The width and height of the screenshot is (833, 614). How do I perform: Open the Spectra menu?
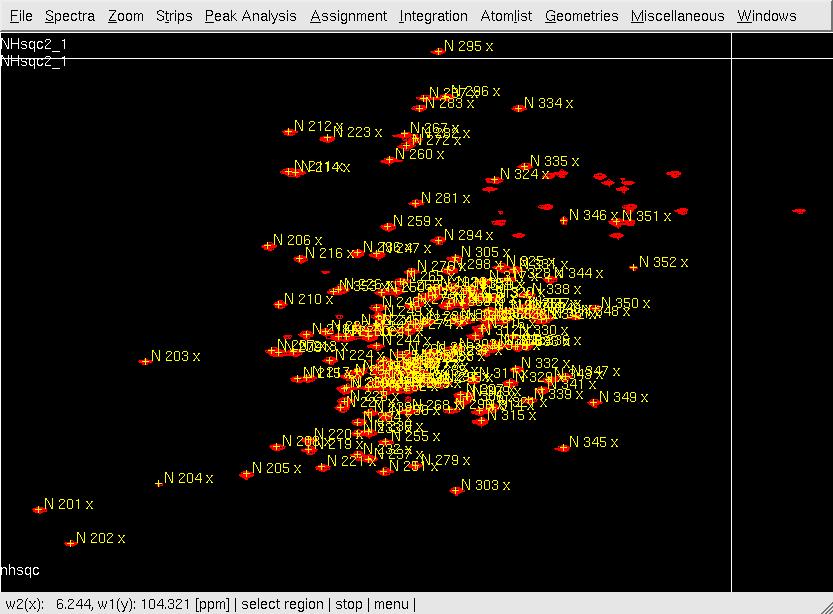point(70,16)
